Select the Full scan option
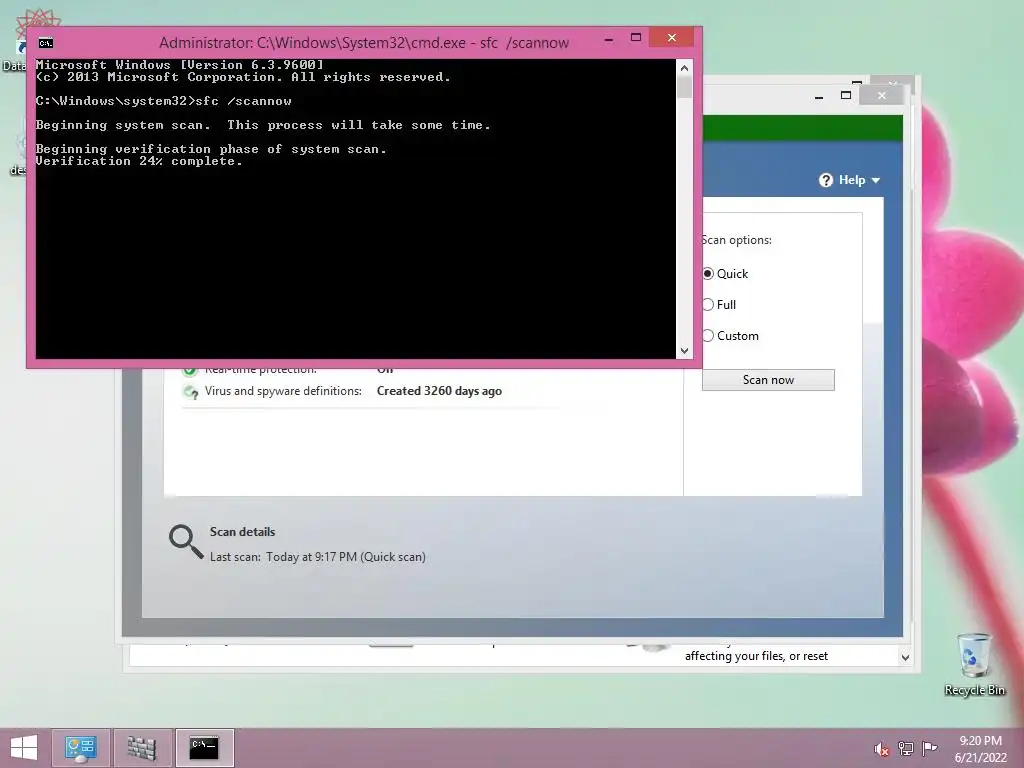 [708, 304]
